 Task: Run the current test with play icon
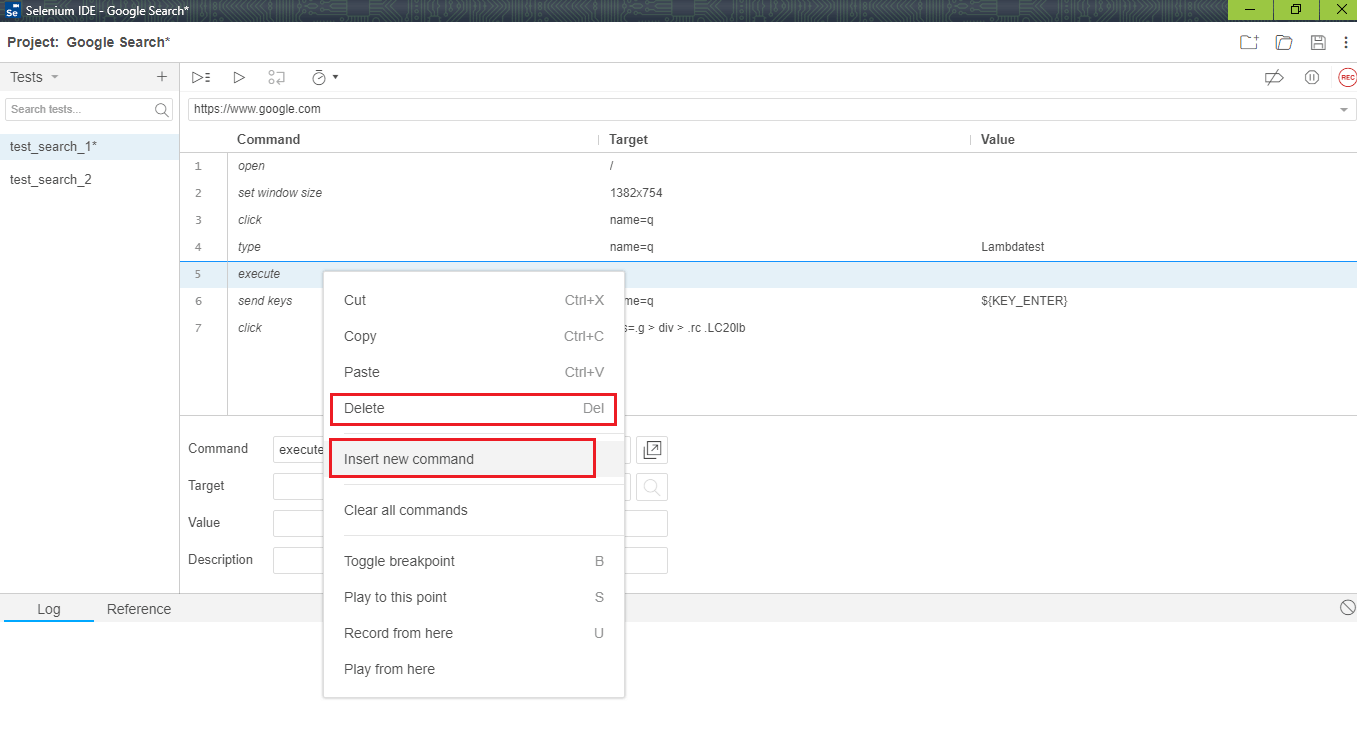click(x=239, y=77)
